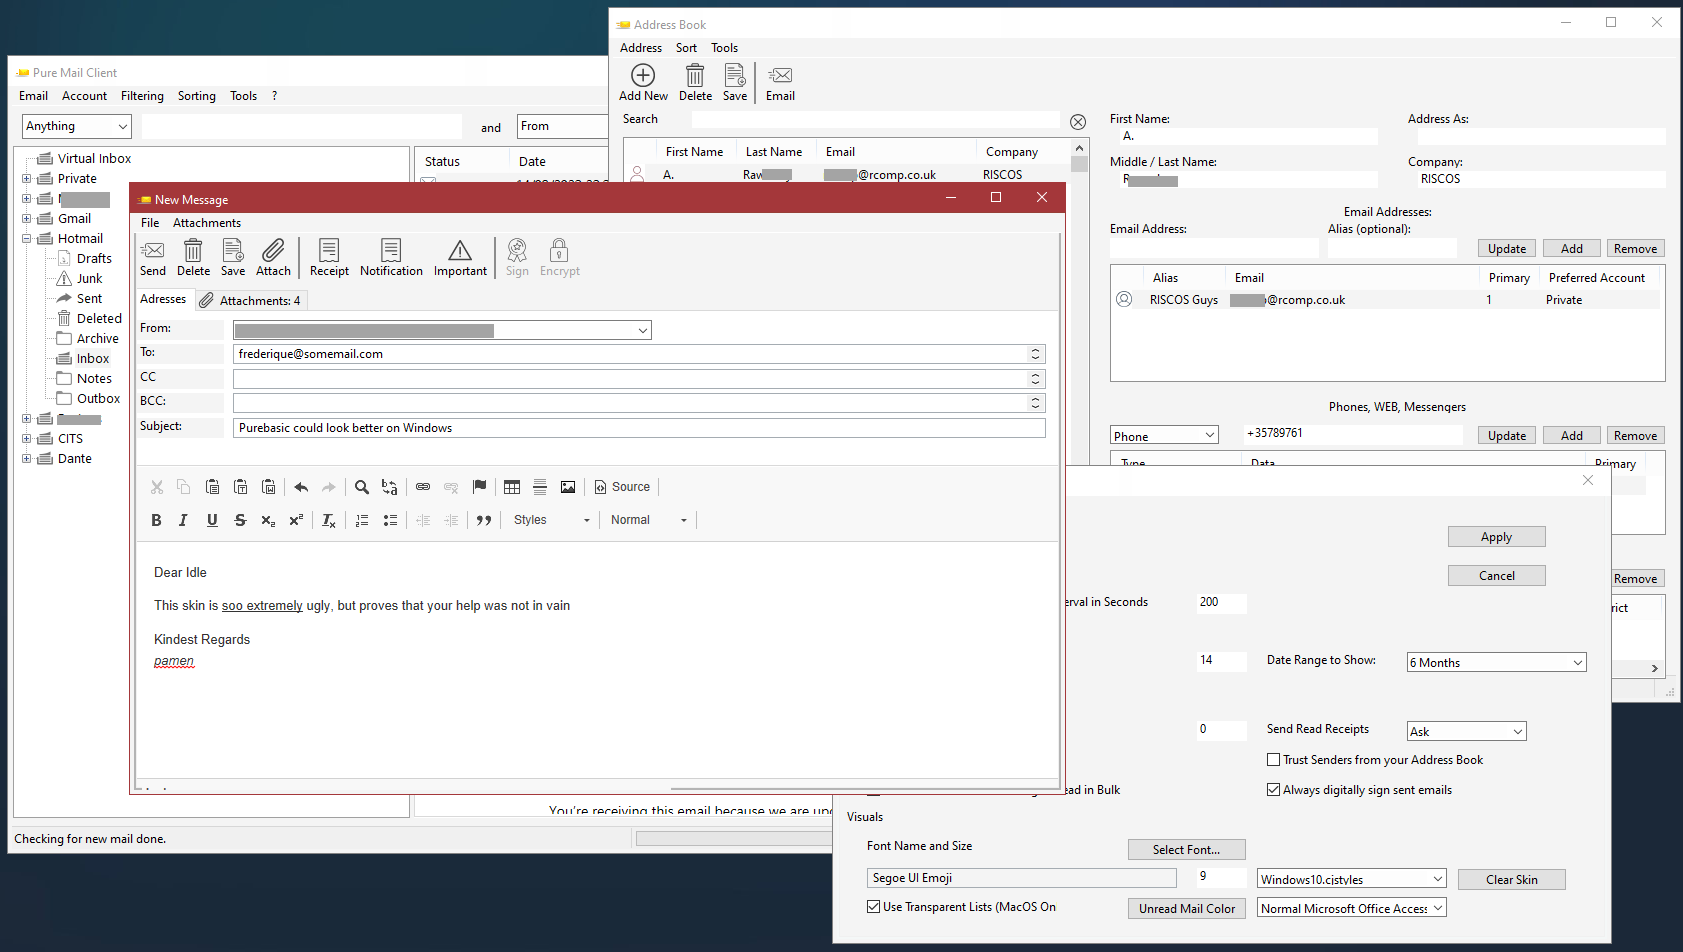Toggle Source view in editor
Viewport: 1683px width, 952px height.
(622, 487)
